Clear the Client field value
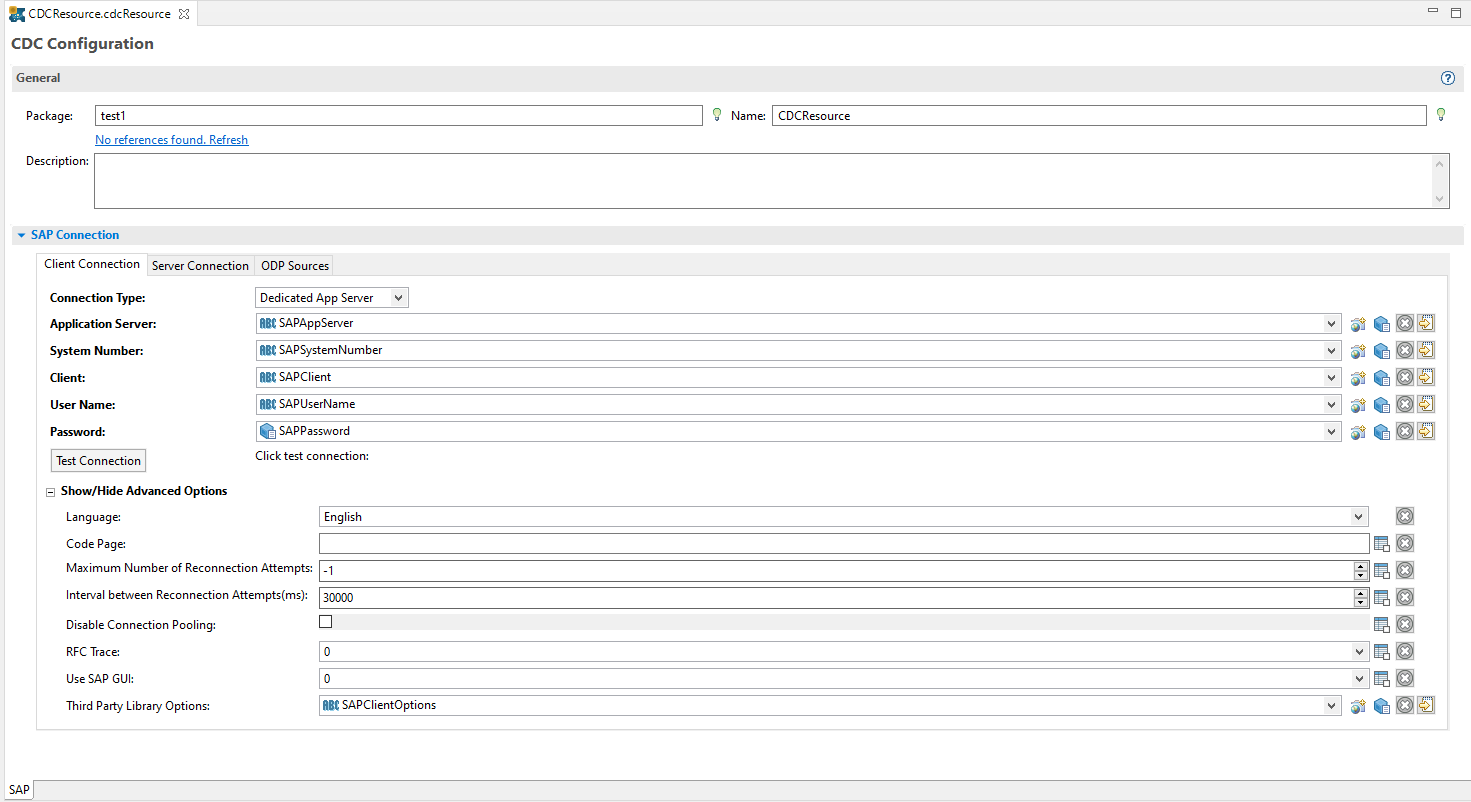The width and height of the screenshot is (1471, 802). click(x=1405, y=378)
